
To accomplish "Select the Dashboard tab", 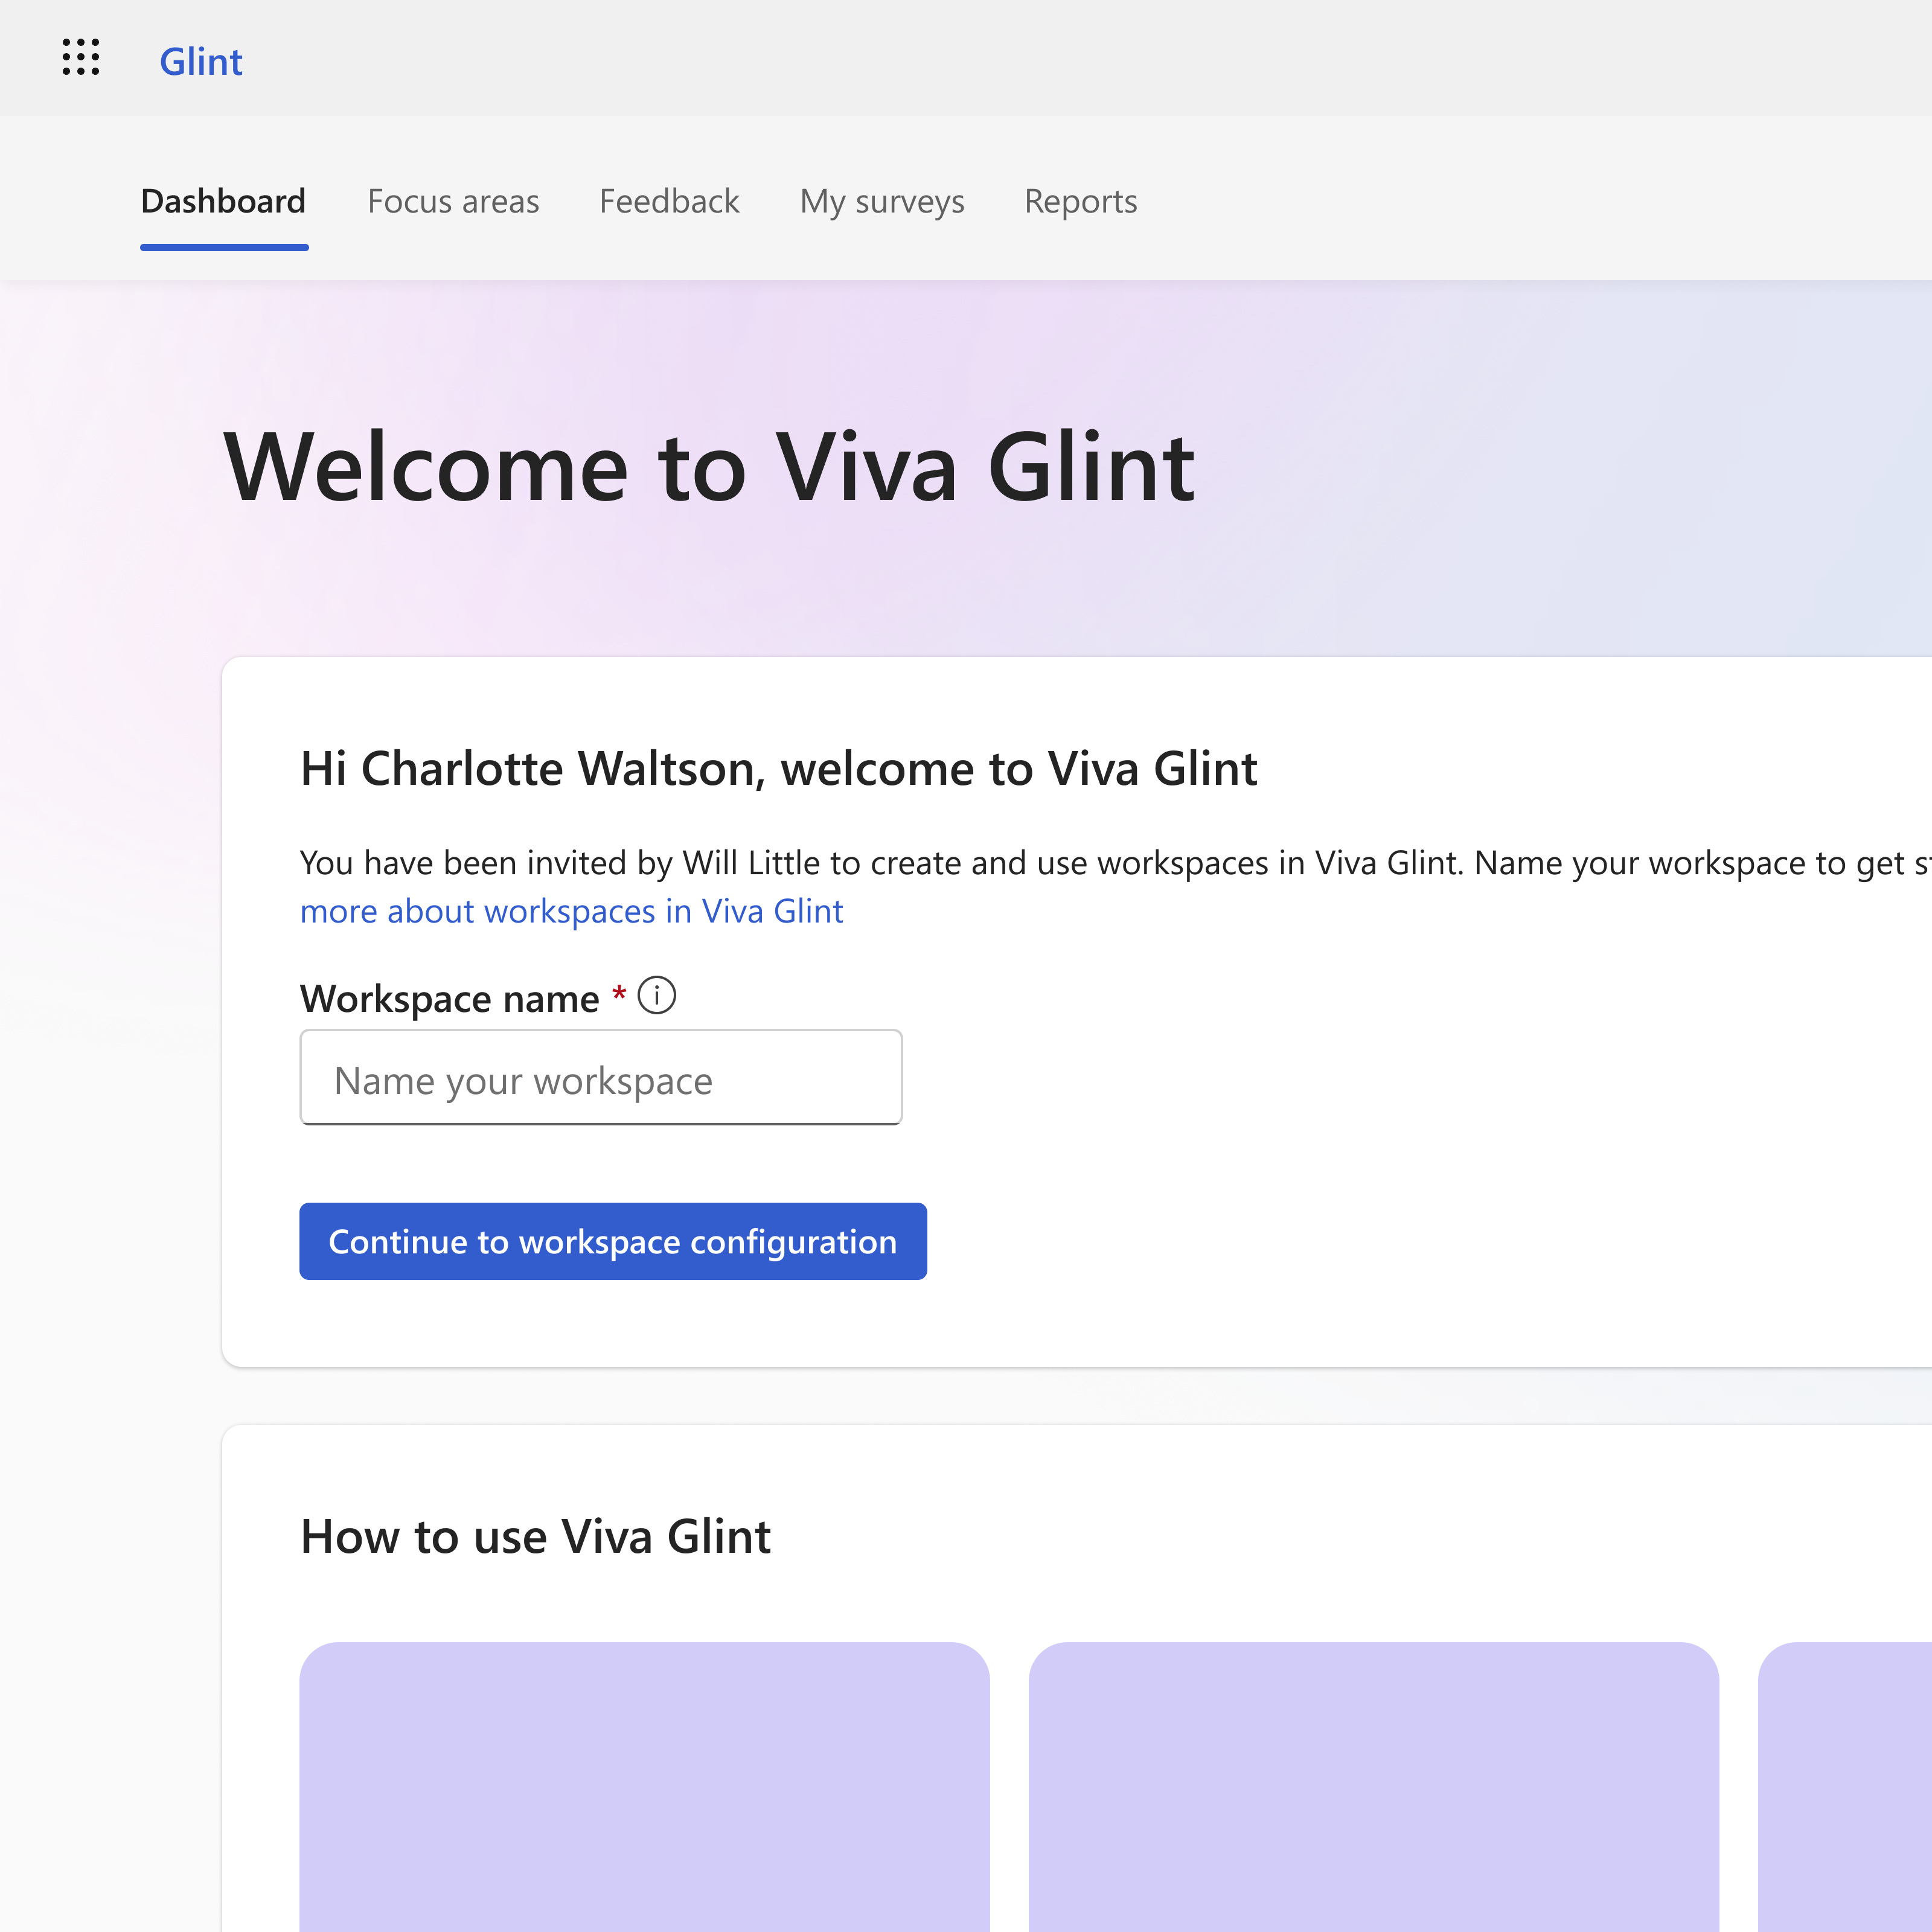I will (x=223, y=201).
